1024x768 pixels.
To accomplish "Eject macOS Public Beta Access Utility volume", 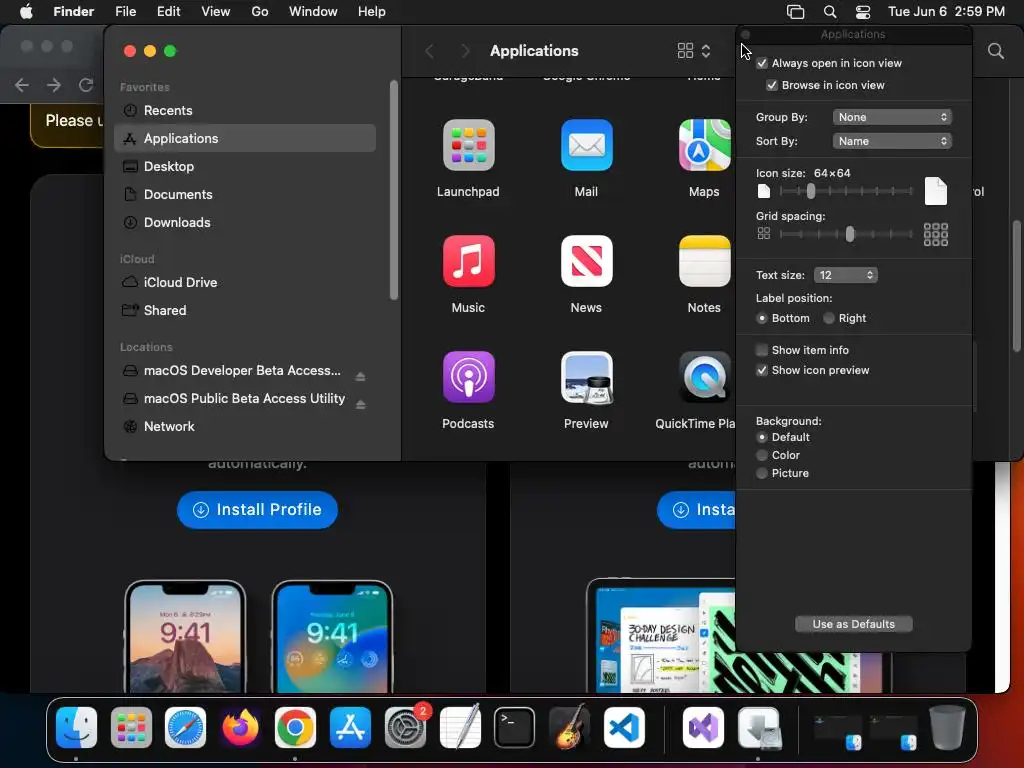I will [x=360, y=404].
